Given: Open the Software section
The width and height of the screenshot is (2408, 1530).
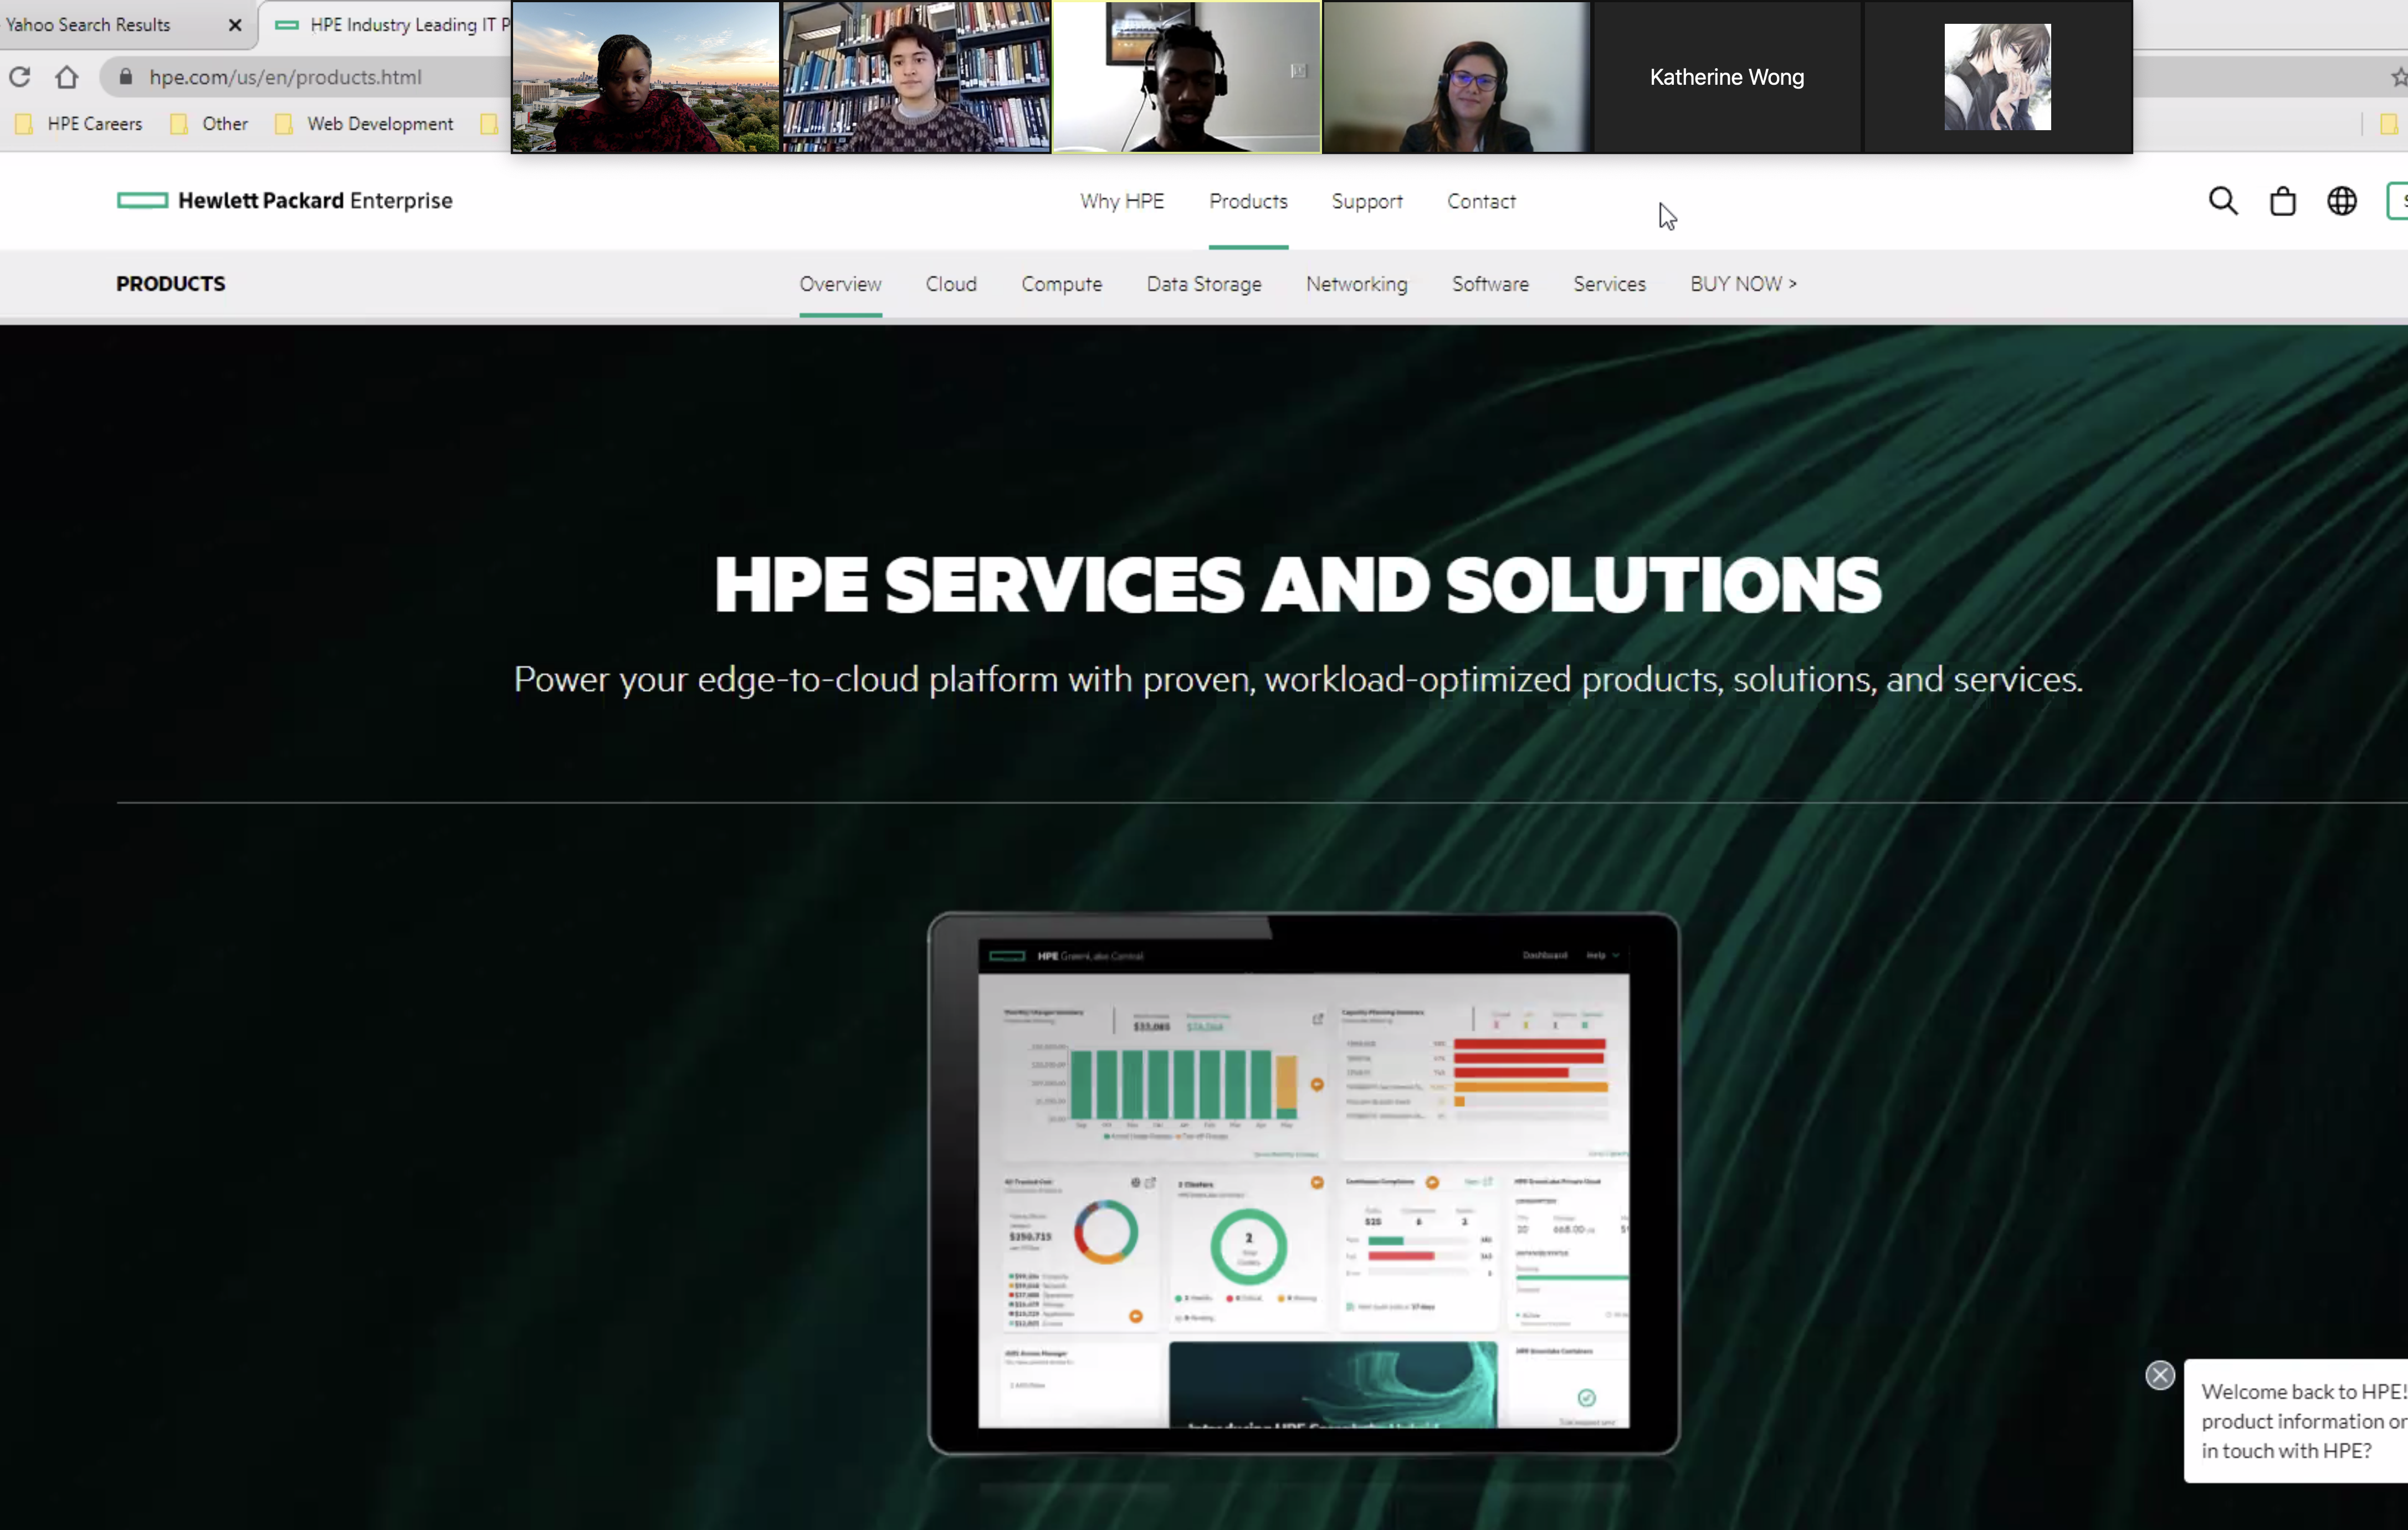Looking at the screenshot, I should [1490, 284].
